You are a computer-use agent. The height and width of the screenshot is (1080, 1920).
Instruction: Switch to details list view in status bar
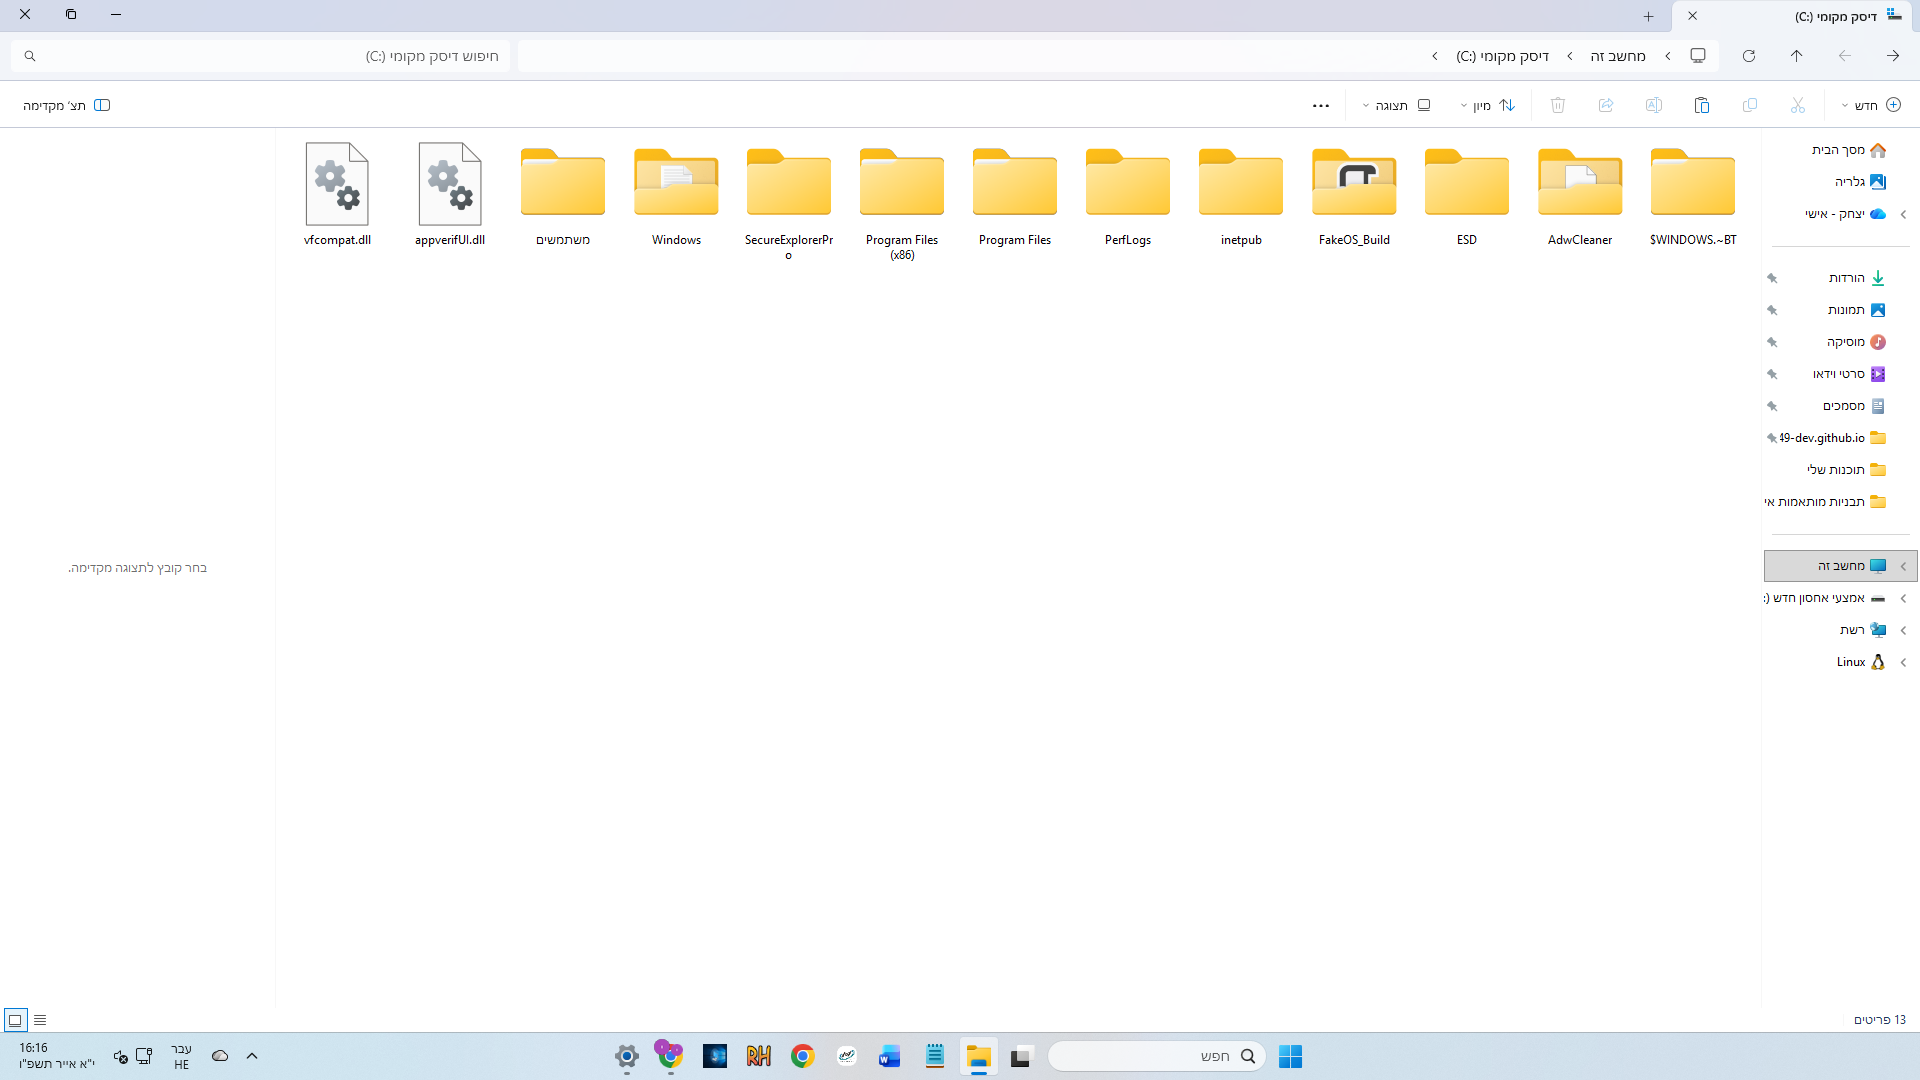(x=40, y=1020)
